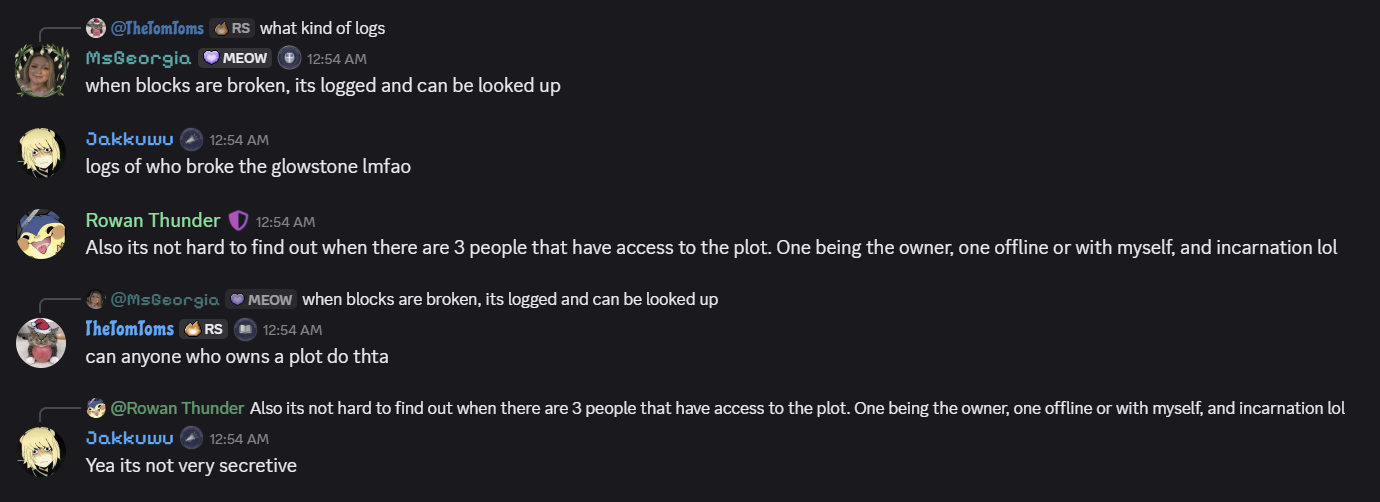Click MsGeorgia's large profile avatar
The image size is (1380, 502).
41,71
